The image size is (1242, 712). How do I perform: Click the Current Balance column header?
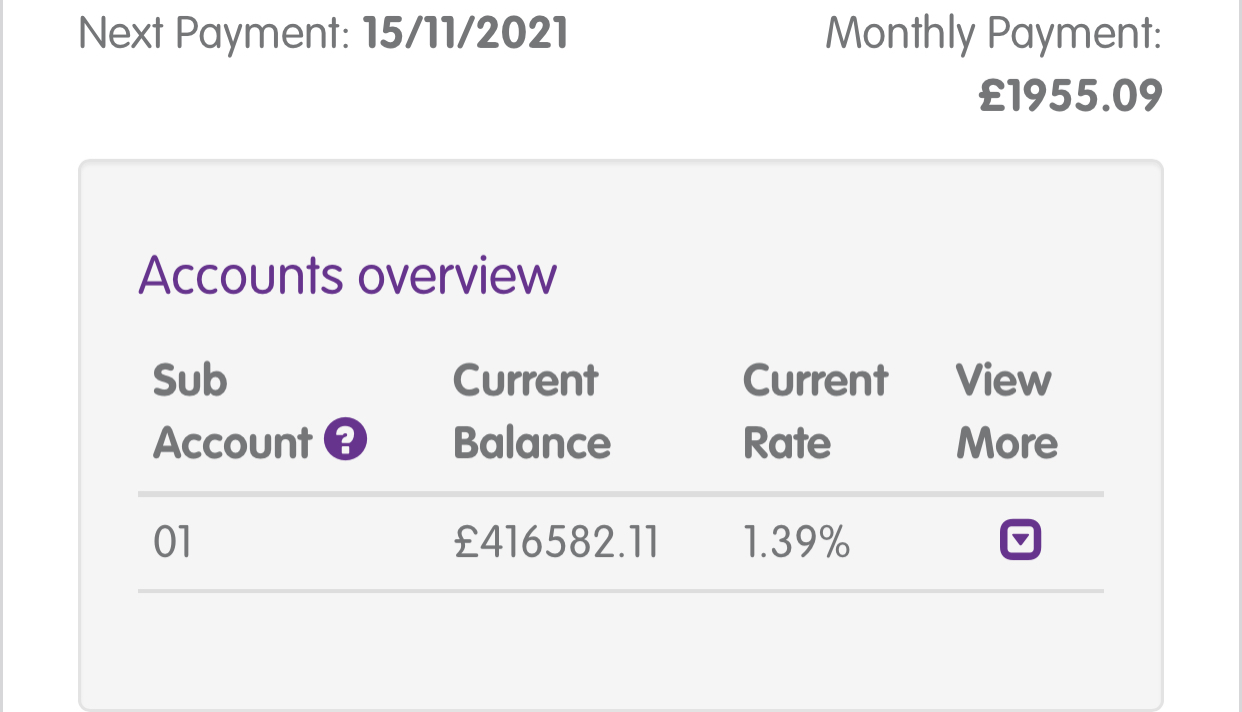[x=532, y=411]
